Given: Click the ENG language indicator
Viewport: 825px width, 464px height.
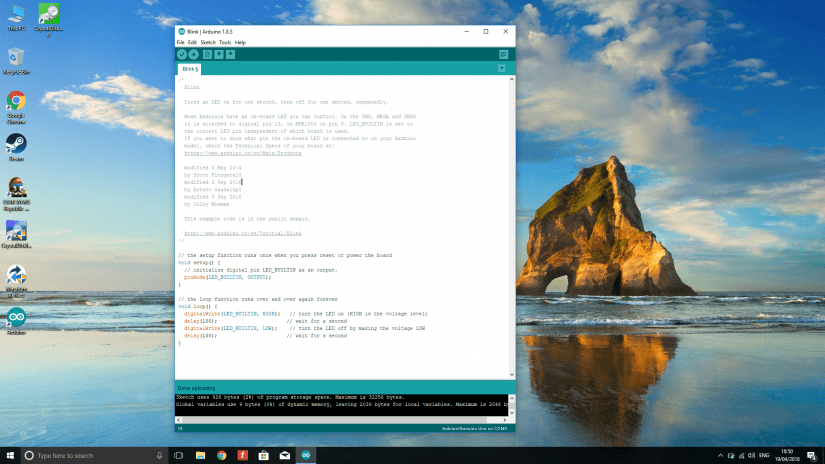Looking at the screenshot, I should point(764,456).
